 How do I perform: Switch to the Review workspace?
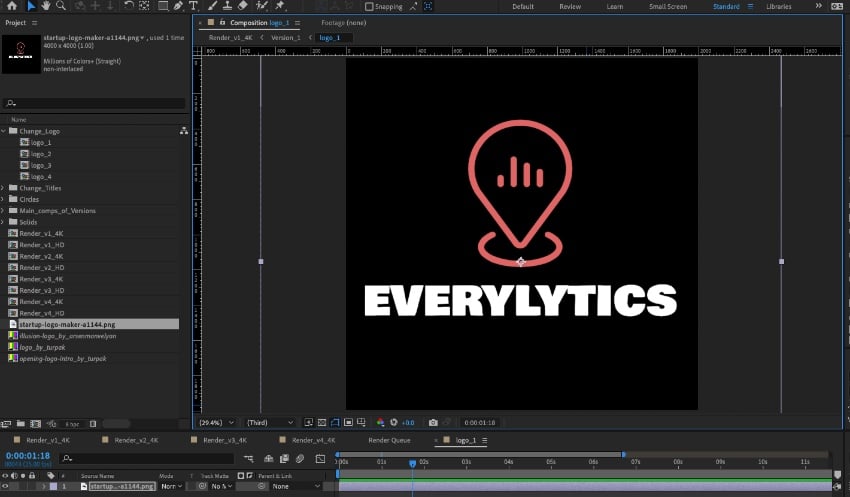[570, 7]
